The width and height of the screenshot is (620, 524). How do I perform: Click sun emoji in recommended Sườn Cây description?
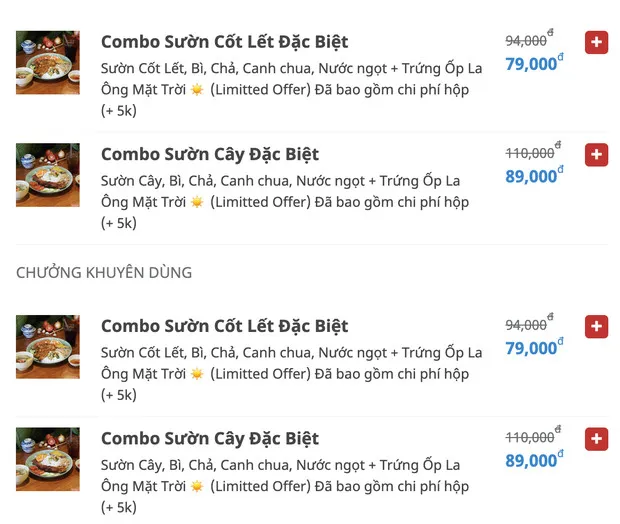[x=197, y=487]
